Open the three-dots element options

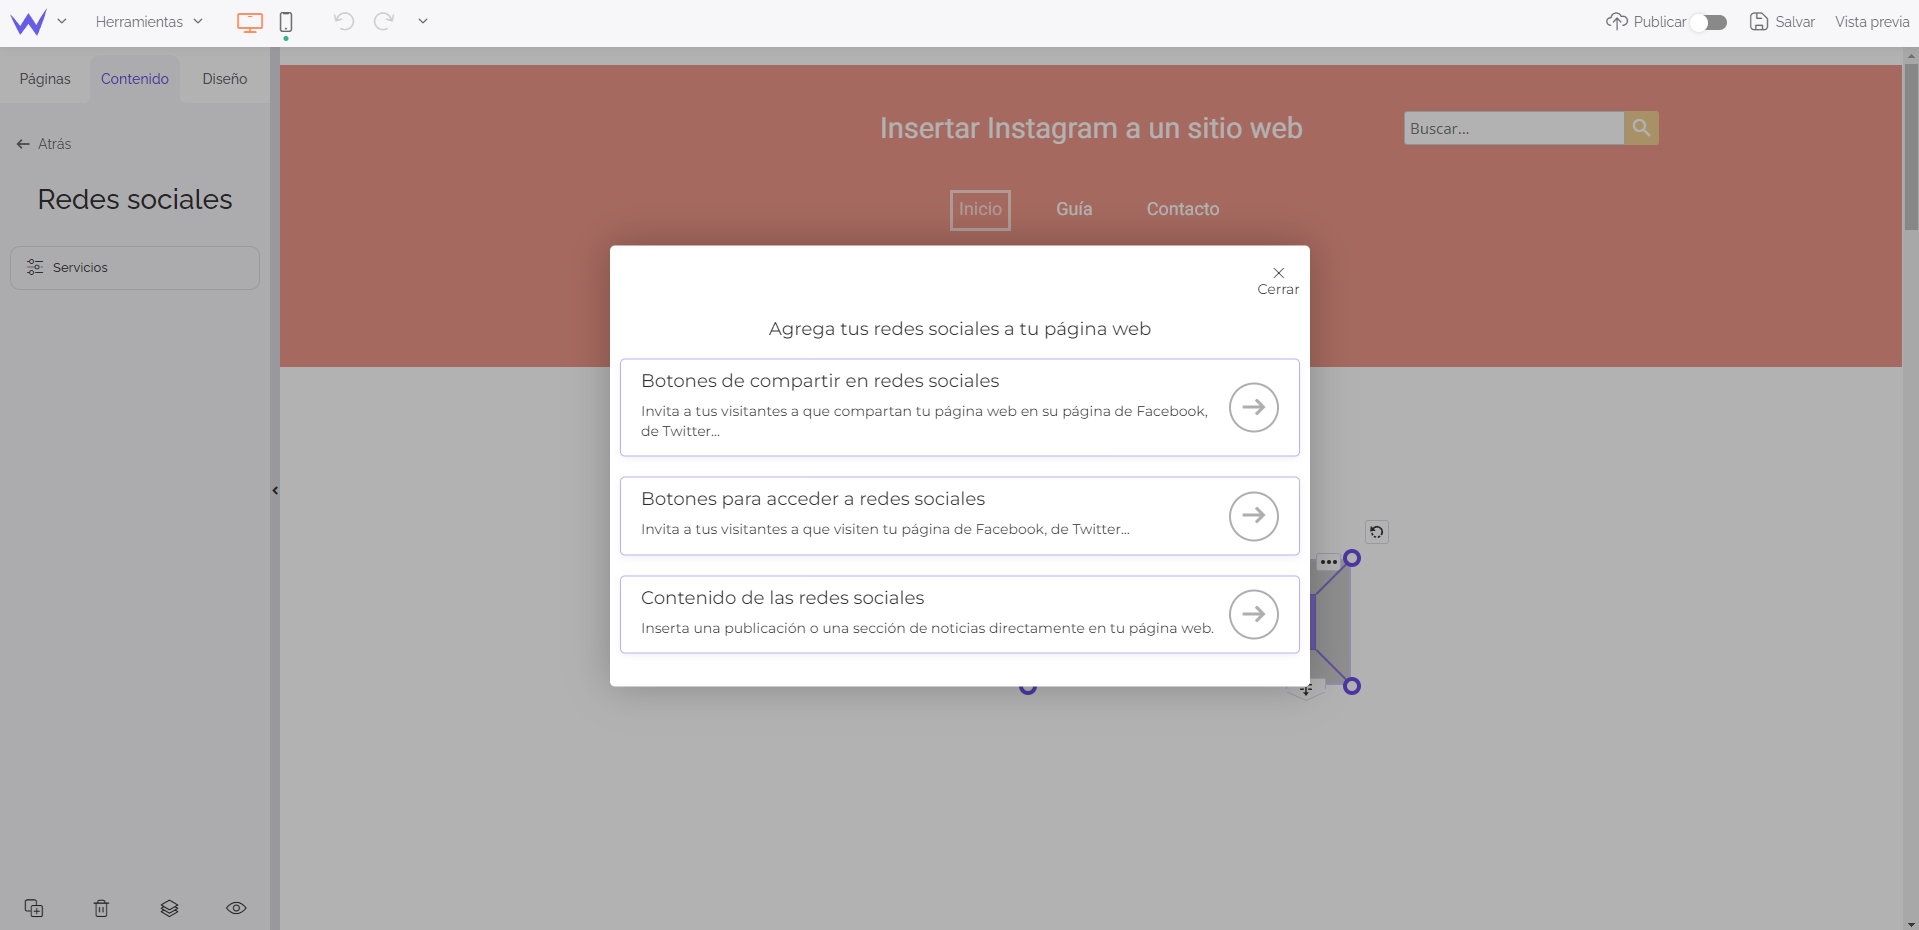tap(1328, 562)
